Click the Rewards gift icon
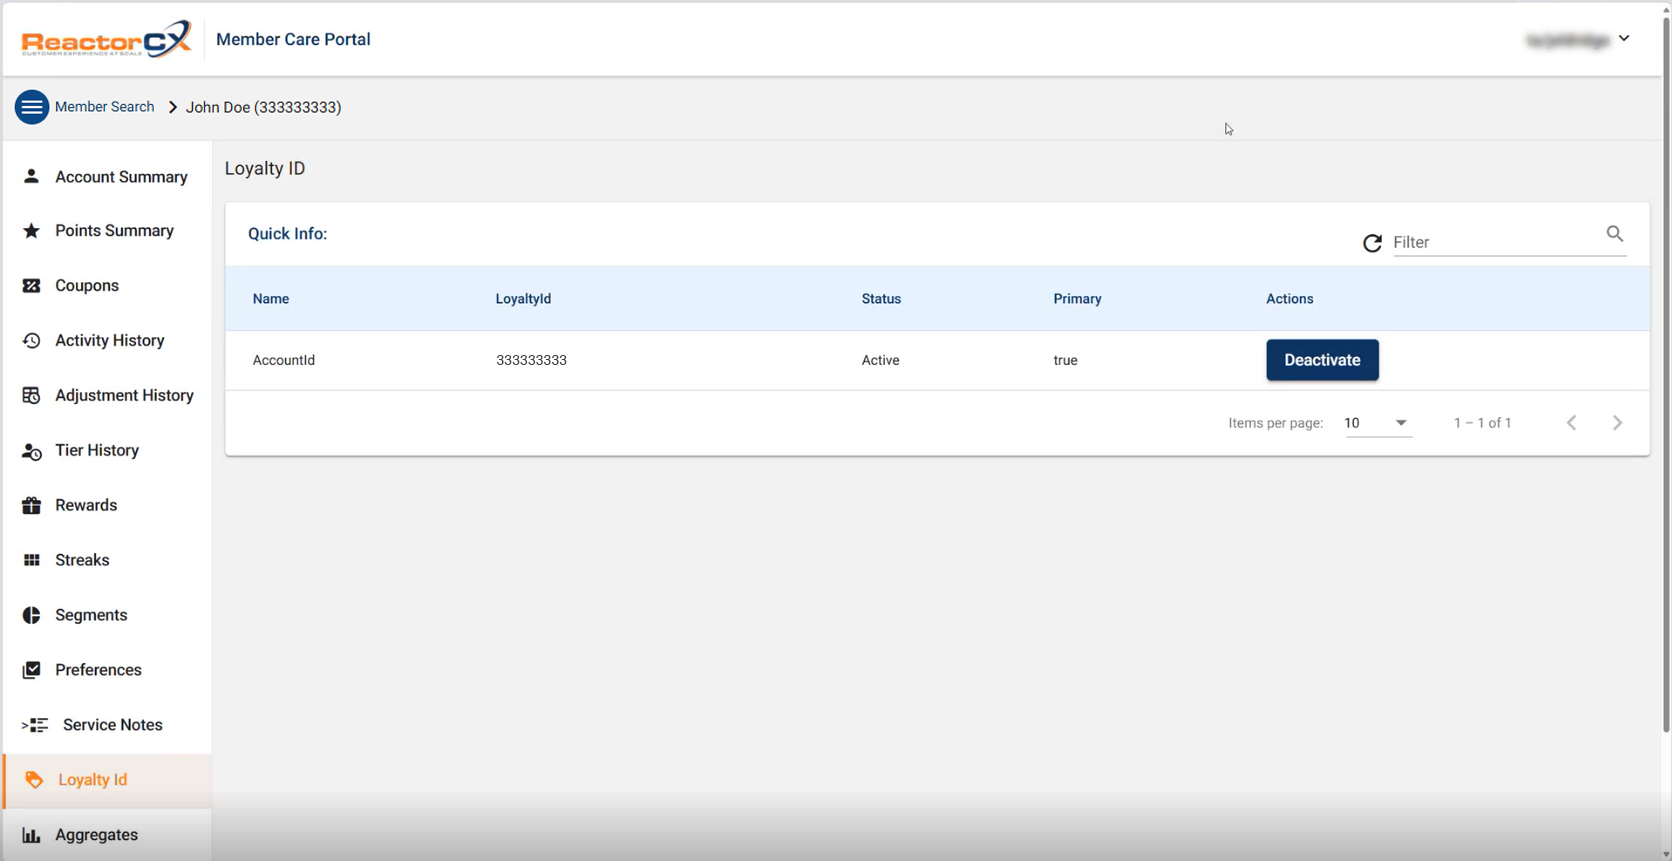Viewport: 1672px width, 861px height. coord(32,506)
